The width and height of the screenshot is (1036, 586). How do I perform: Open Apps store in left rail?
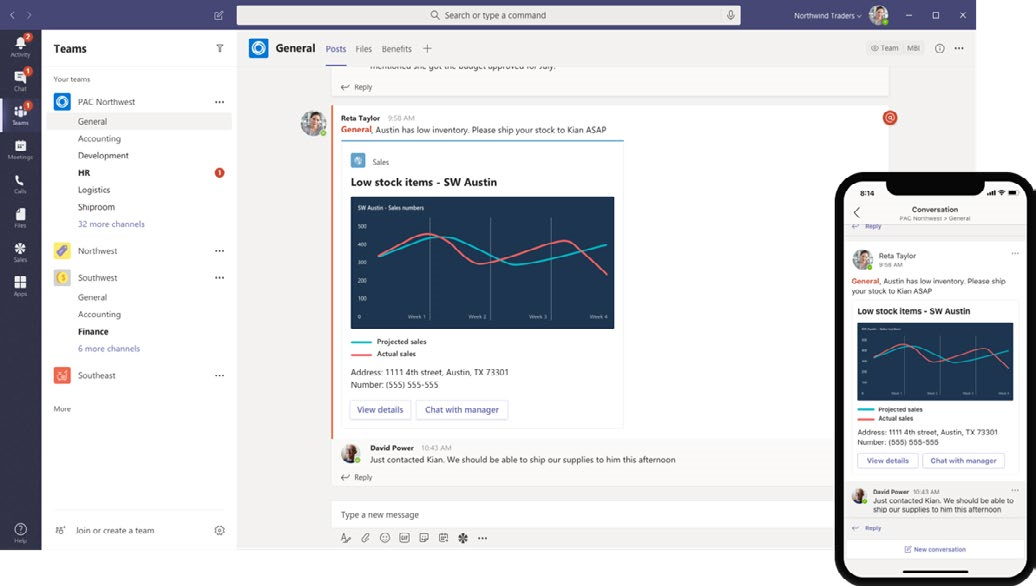(x=20, y=285)
